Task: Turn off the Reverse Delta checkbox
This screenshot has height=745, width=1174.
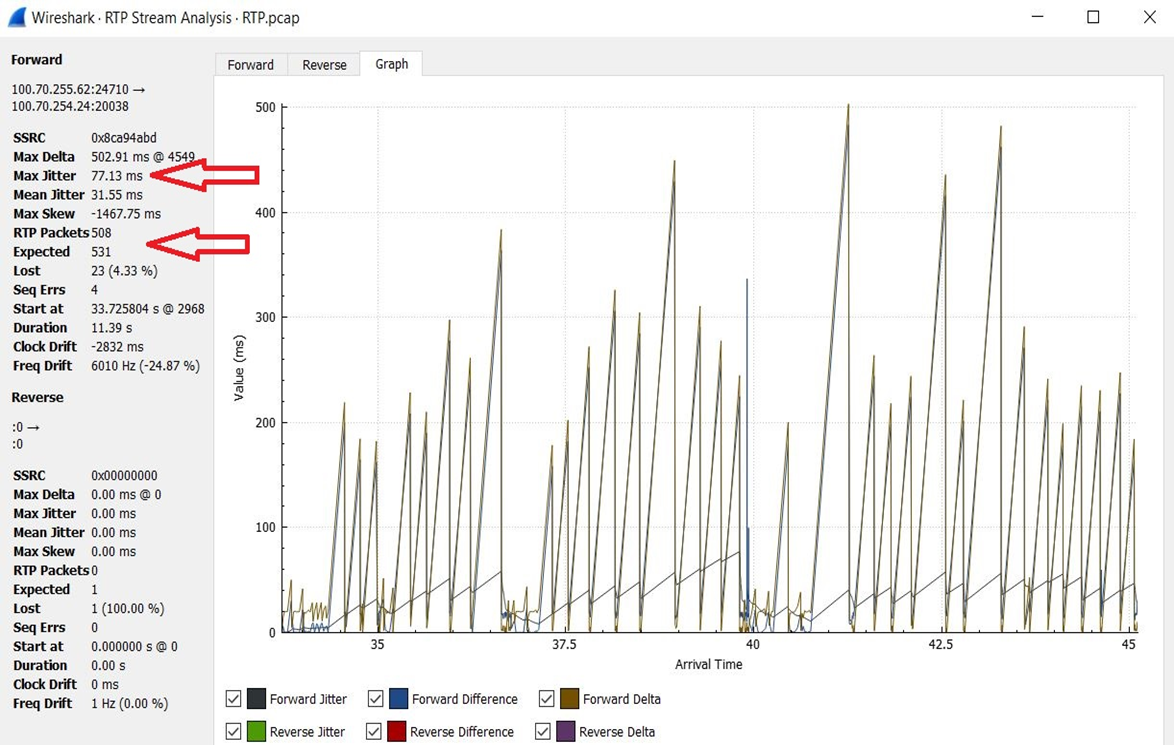Action: [543, 732]
